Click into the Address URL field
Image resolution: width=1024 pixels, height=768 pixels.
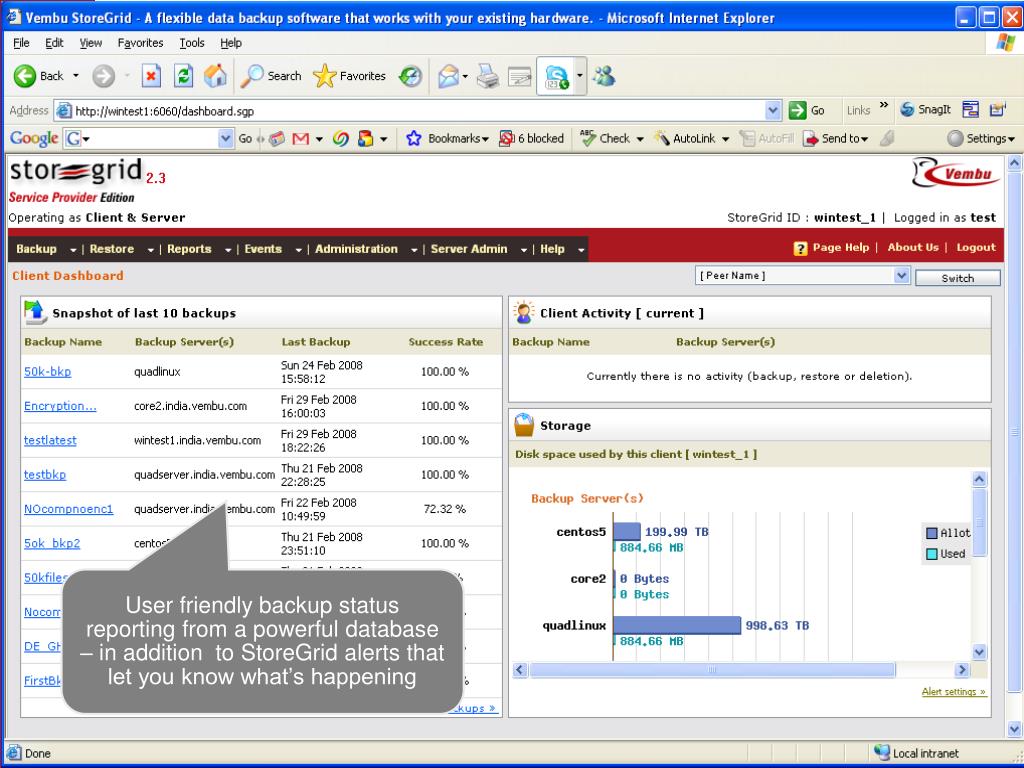coord(418,110)
